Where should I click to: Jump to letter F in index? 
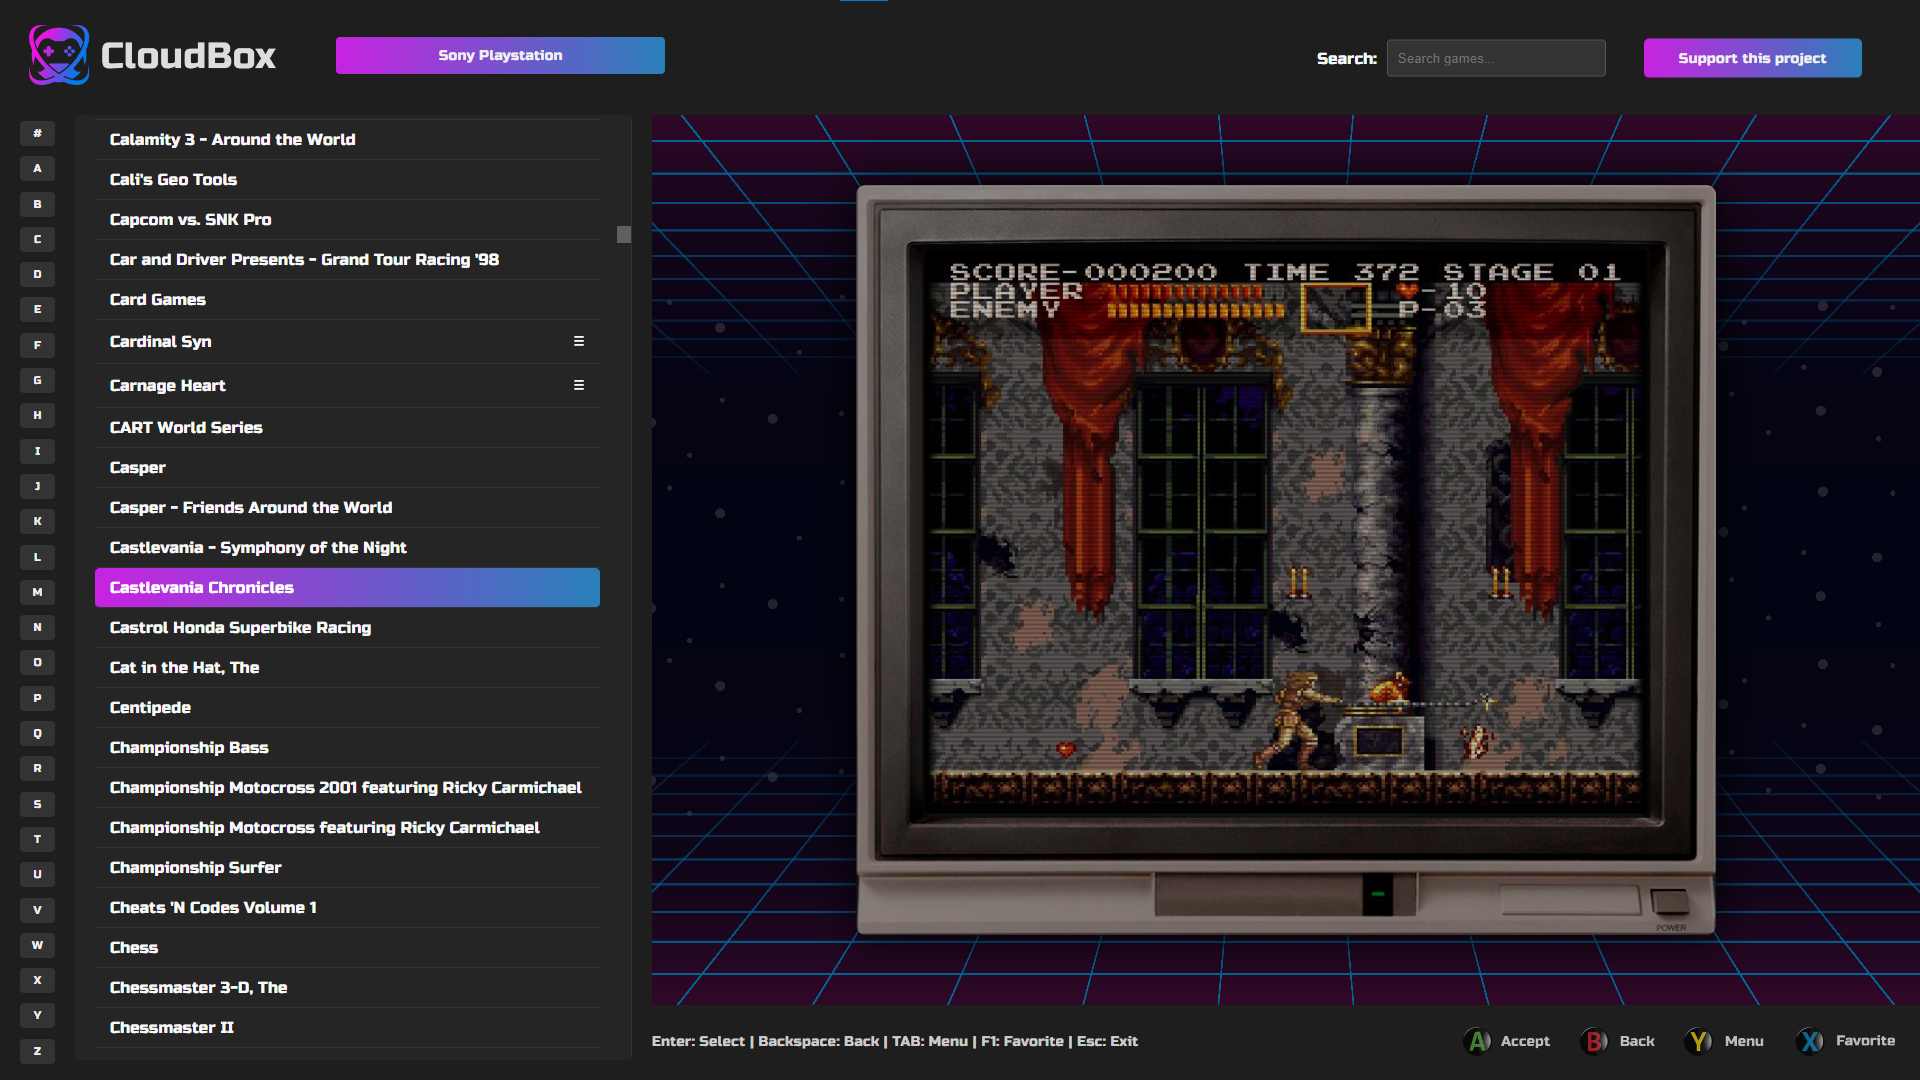[x=37, y=345]
